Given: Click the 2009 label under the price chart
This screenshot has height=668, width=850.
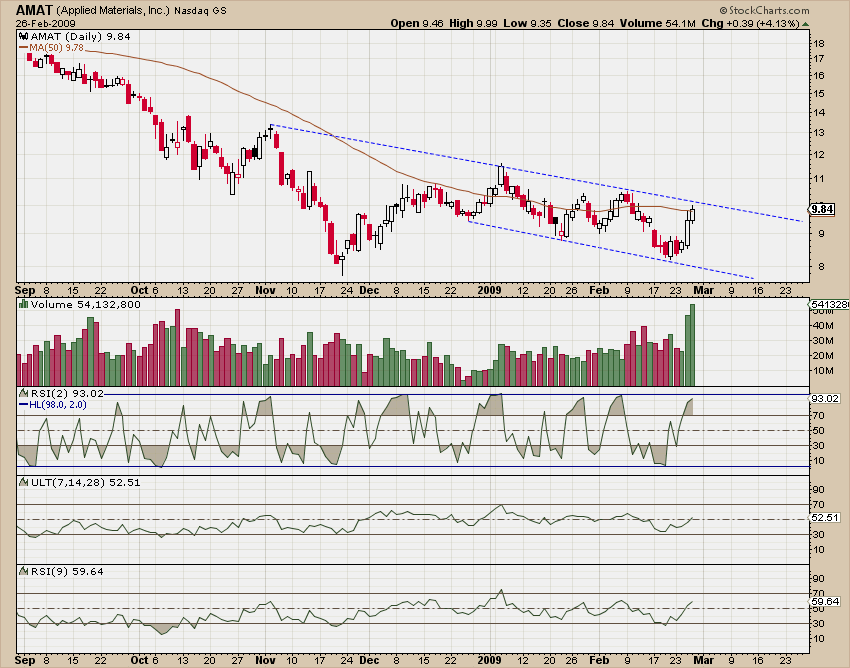Looking at the screenshot, I should pyautogui.click(x=489, y=290).
